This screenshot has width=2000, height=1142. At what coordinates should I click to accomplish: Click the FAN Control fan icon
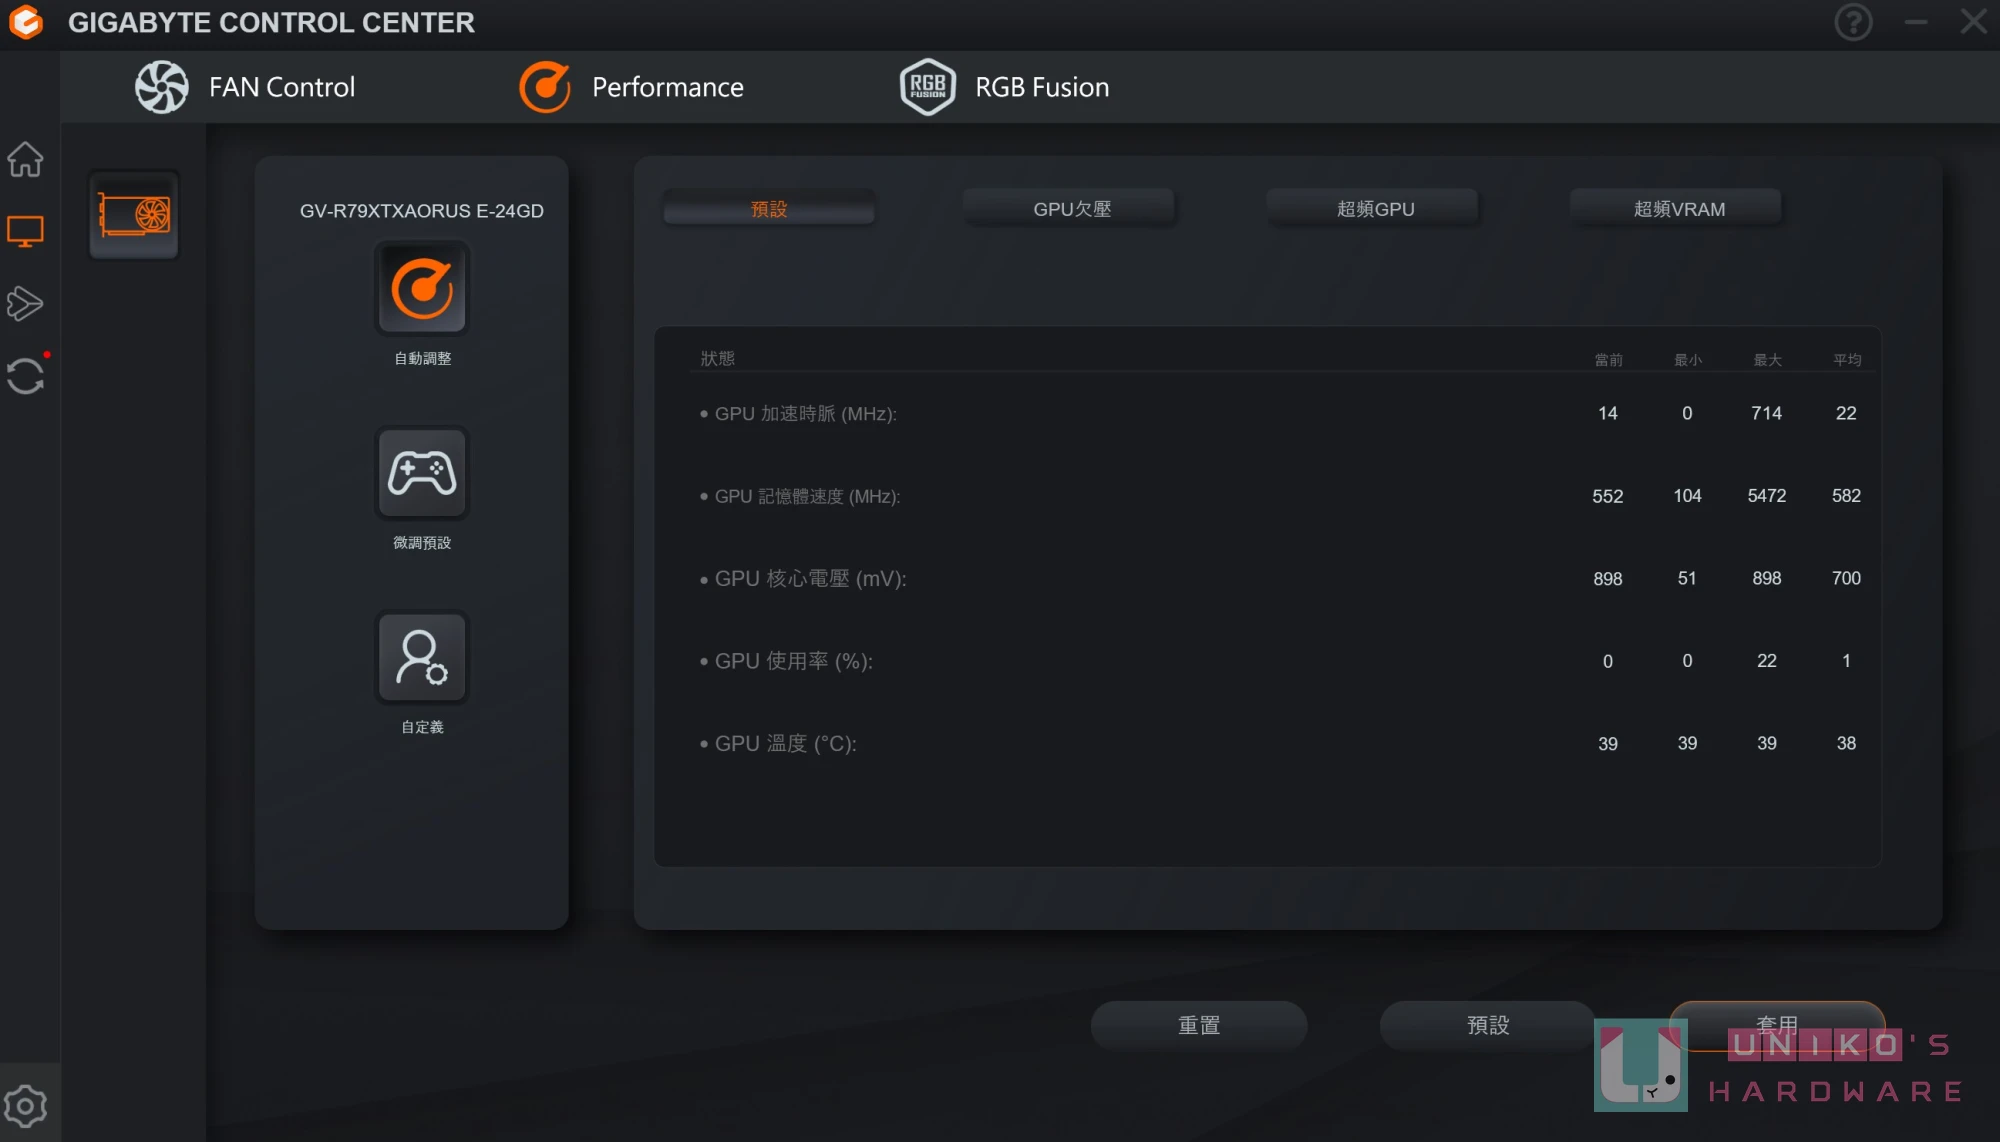point(162,87)
